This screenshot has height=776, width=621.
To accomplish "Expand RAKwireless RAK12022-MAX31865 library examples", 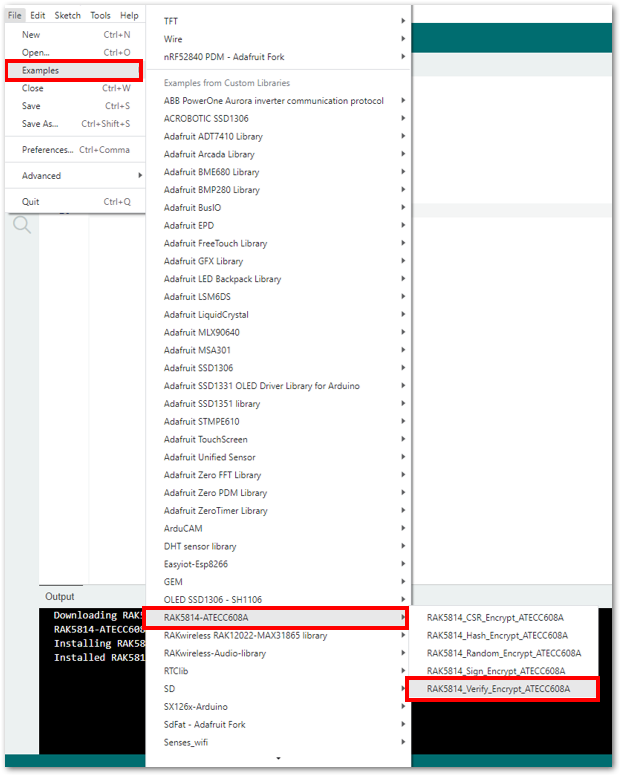I will tap(279, 635).
